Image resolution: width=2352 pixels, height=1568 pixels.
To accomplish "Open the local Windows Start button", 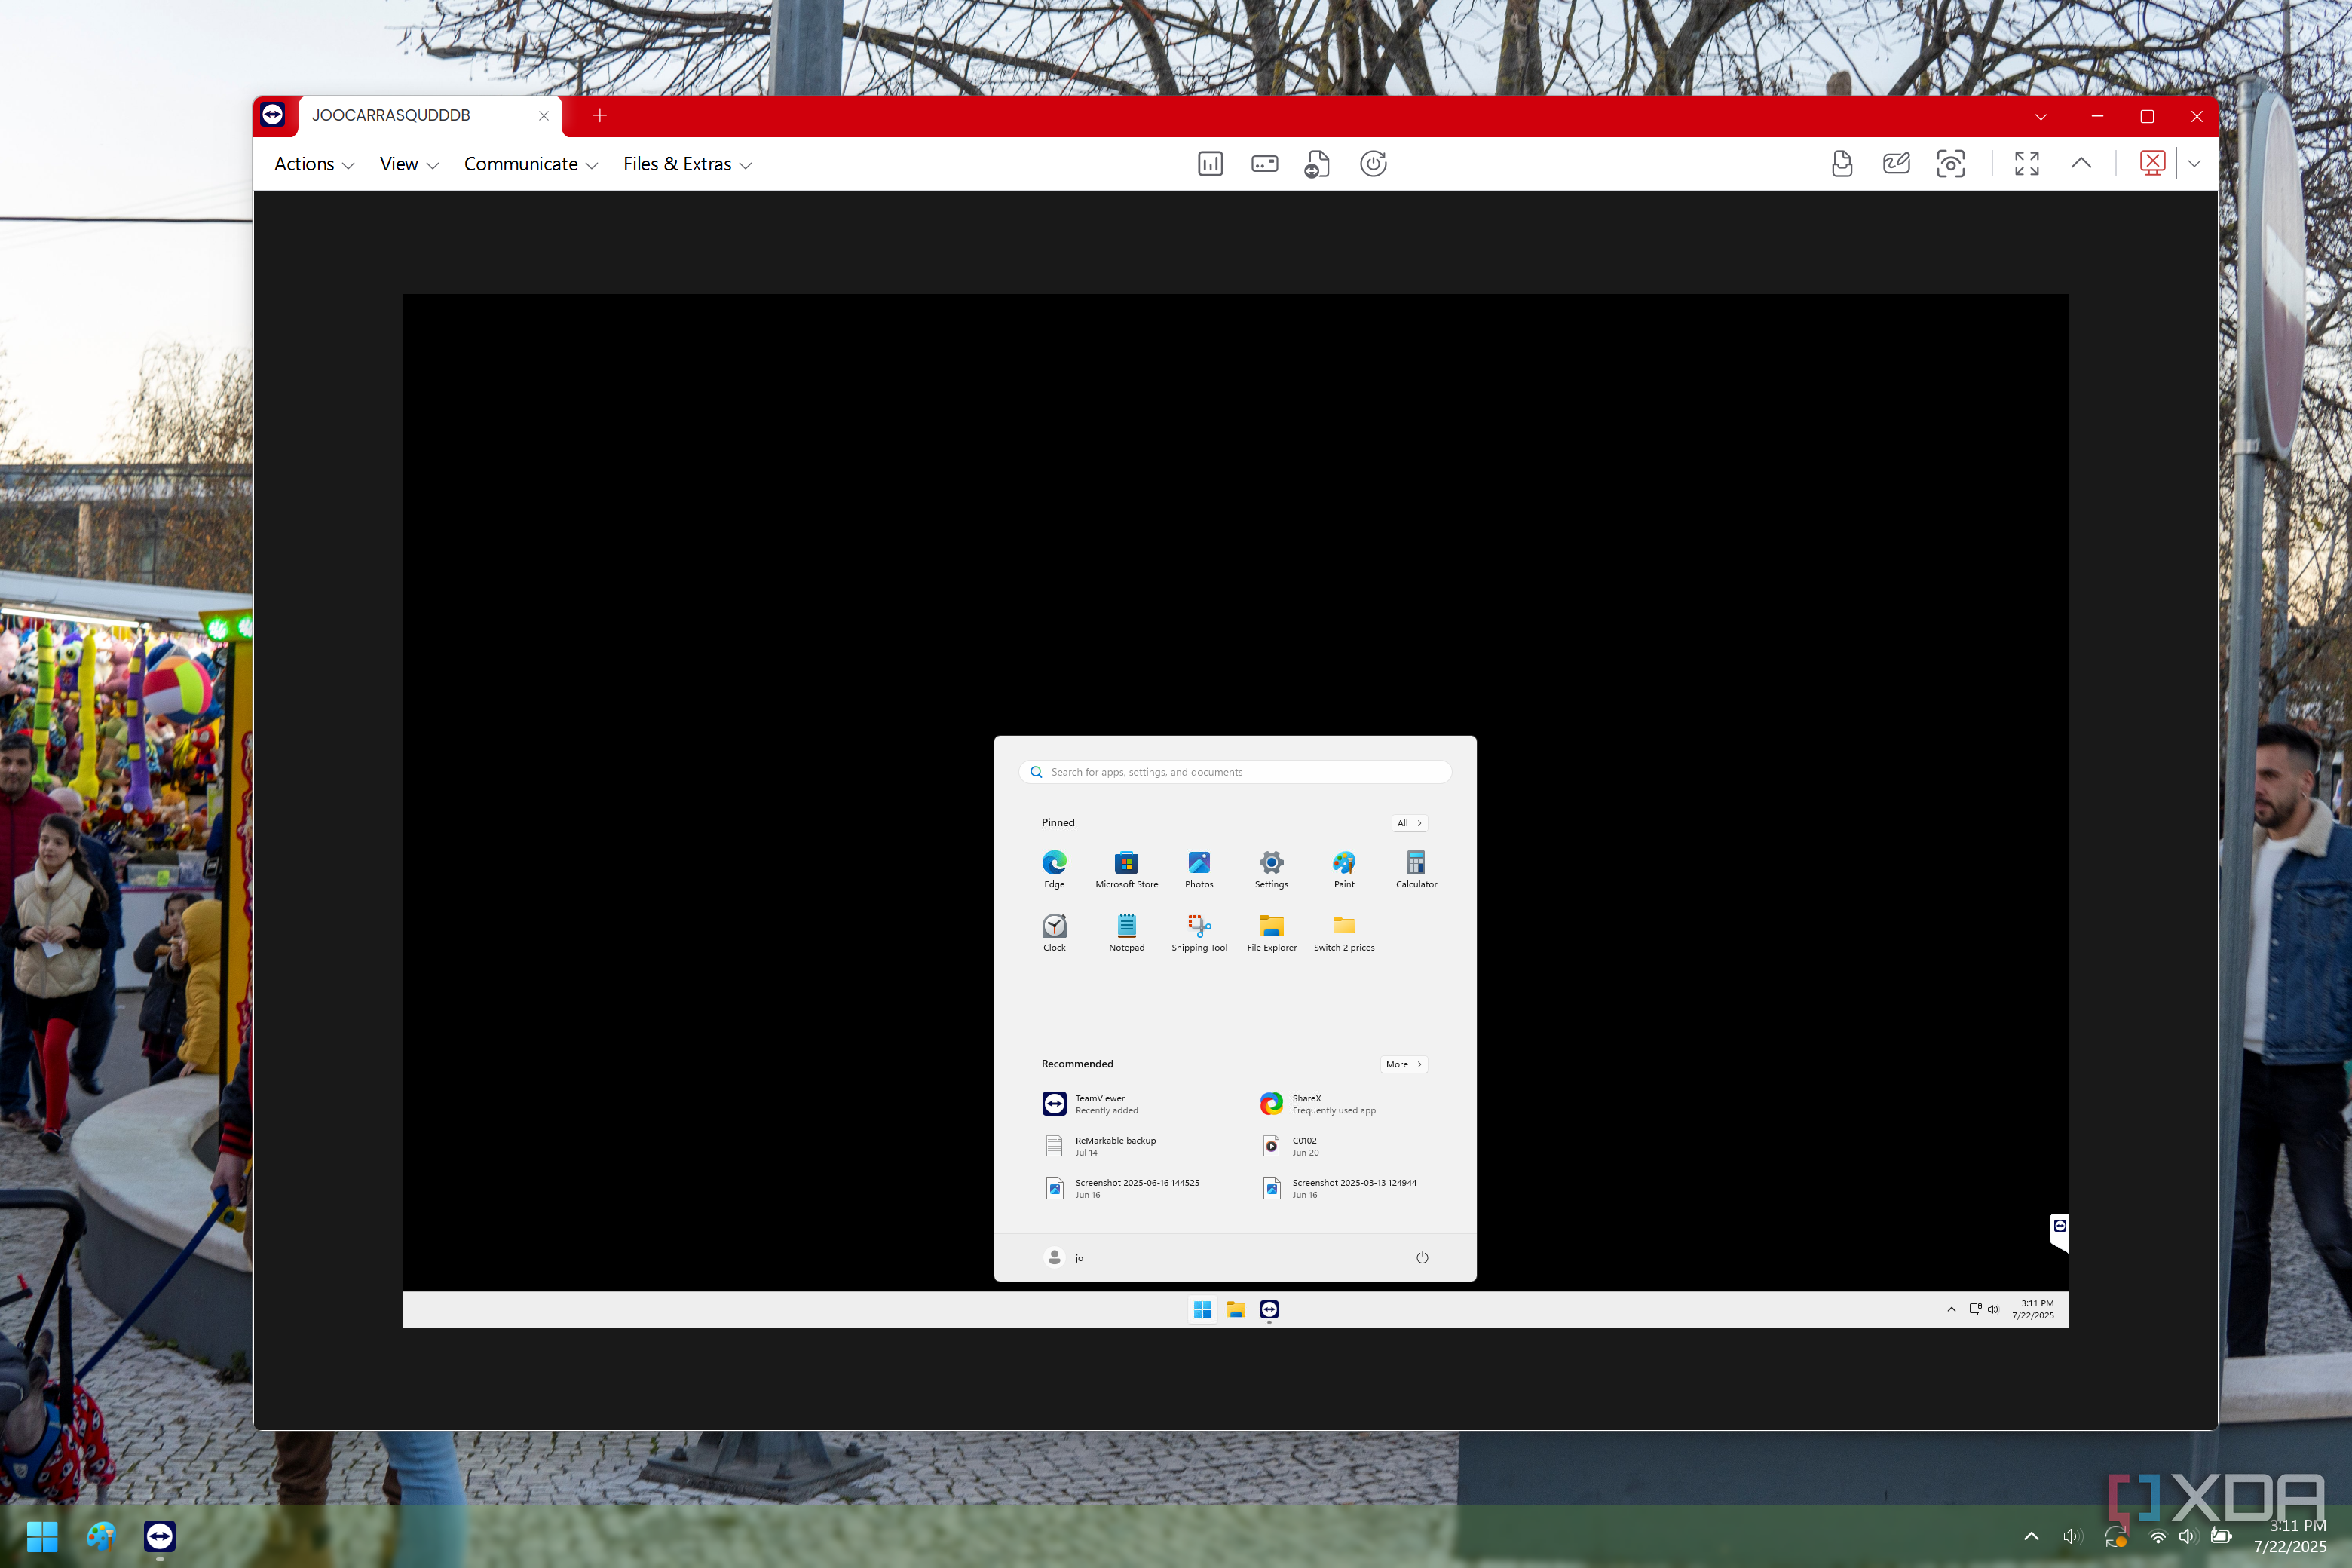I will click(x=42, y=1536).
